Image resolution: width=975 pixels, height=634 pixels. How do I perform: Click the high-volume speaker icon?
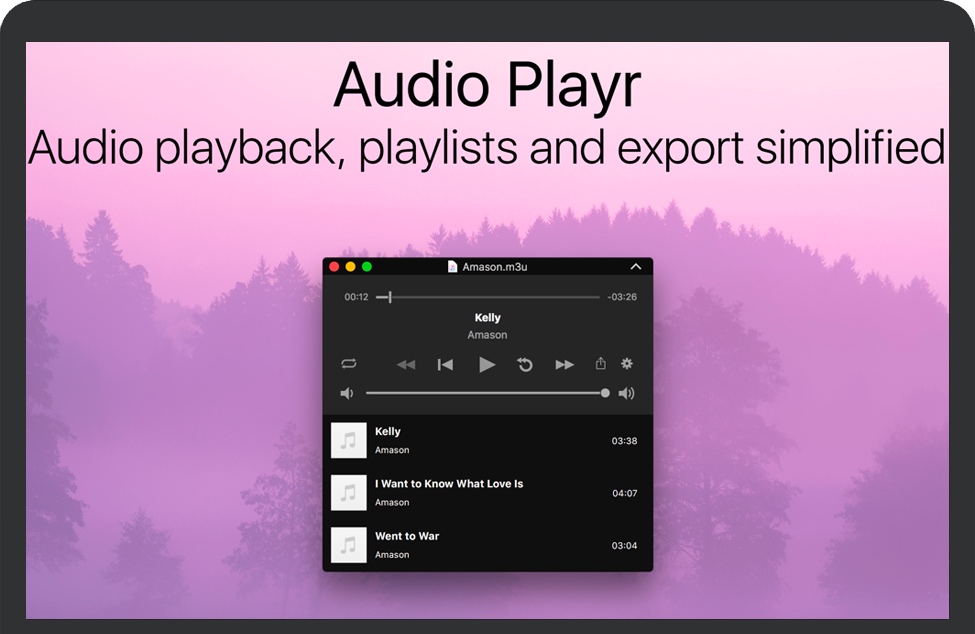pos(626,392)
